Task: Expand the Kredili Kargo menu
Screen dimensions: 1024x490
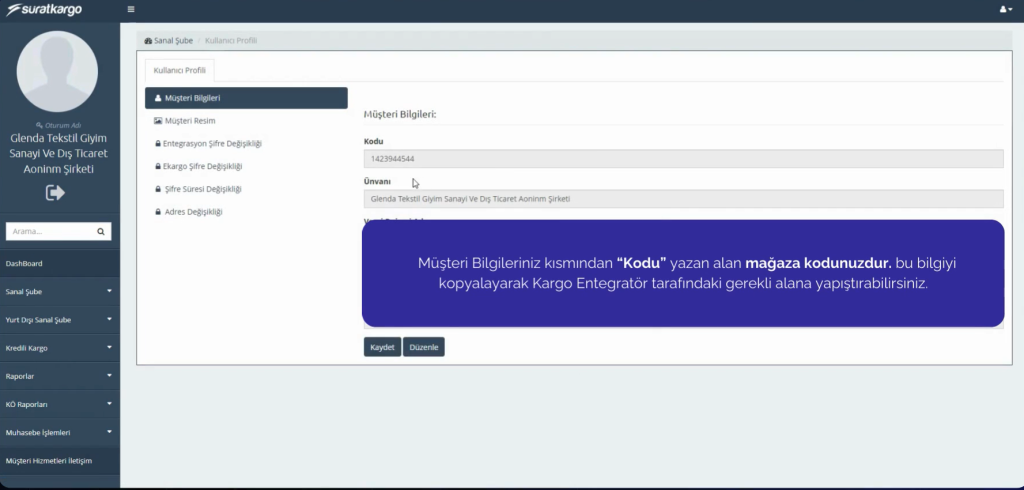Action: tap(60, 348)
